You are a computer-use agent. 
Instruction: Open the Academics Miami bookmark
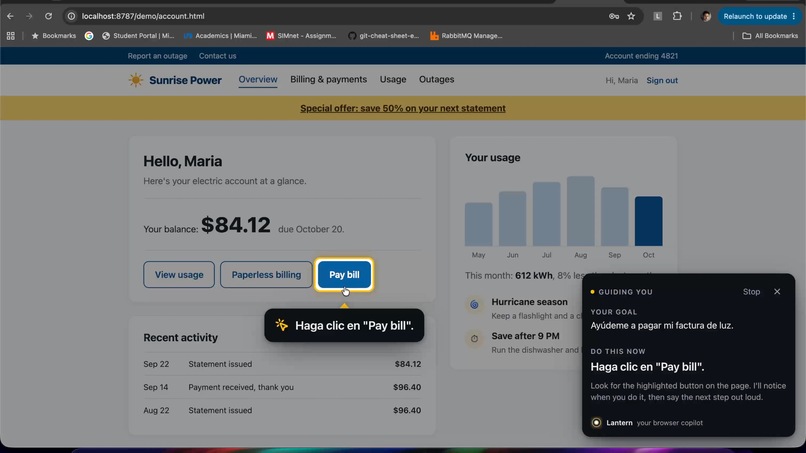[221, 35]
